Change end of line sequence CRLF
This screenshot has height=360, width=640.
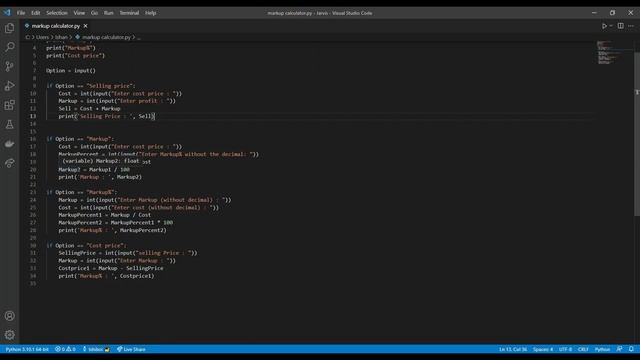click(x=583, y=349)
